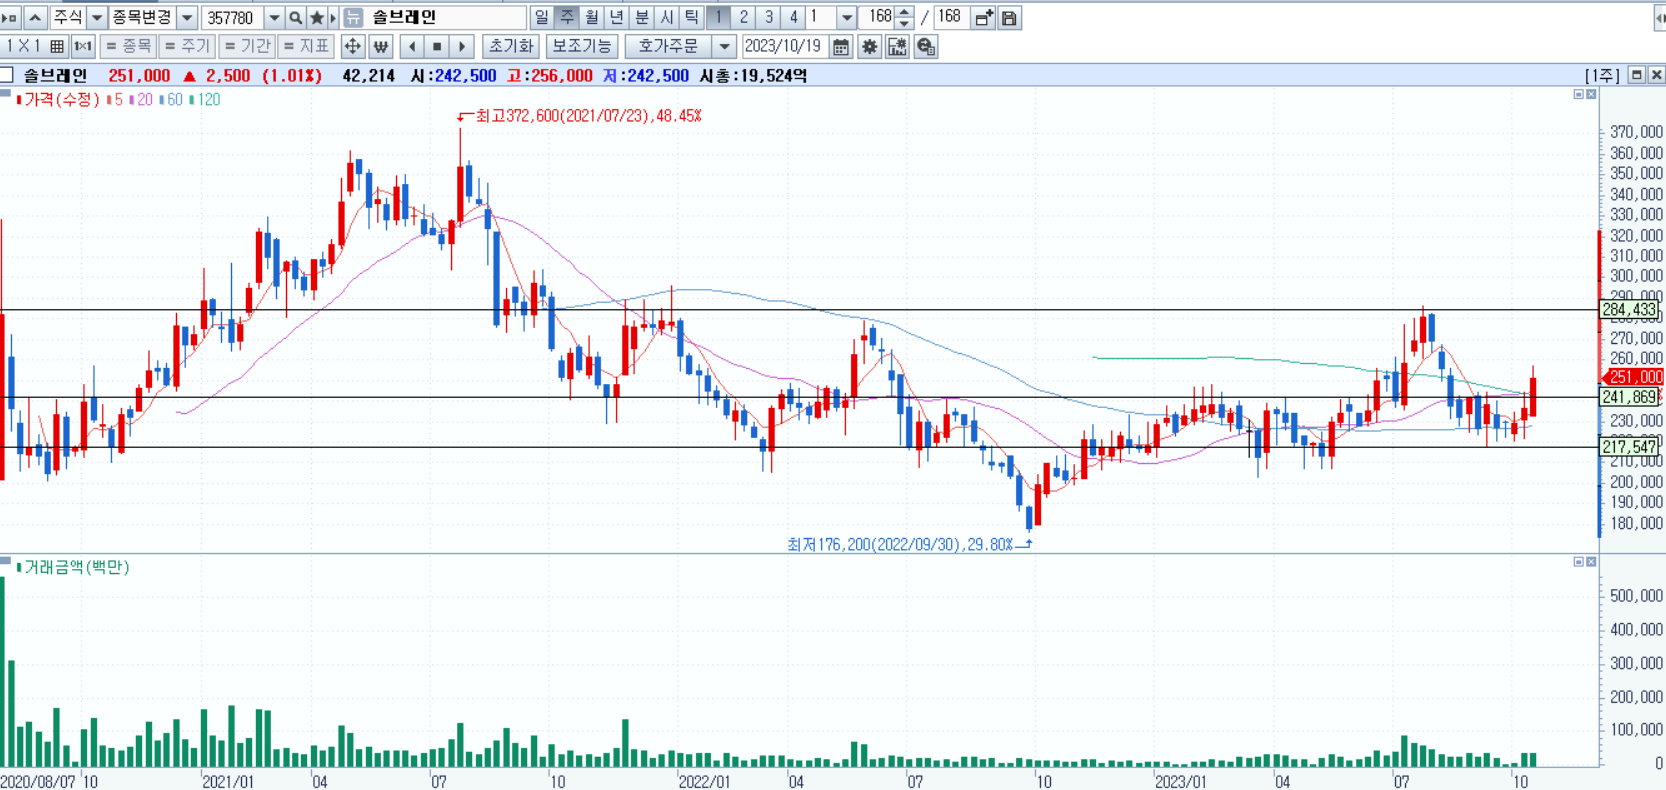Click the date field 2023/10/19
Viewport: 1666px width, 790px height.
pyautogui.click(x=785, y=46)
